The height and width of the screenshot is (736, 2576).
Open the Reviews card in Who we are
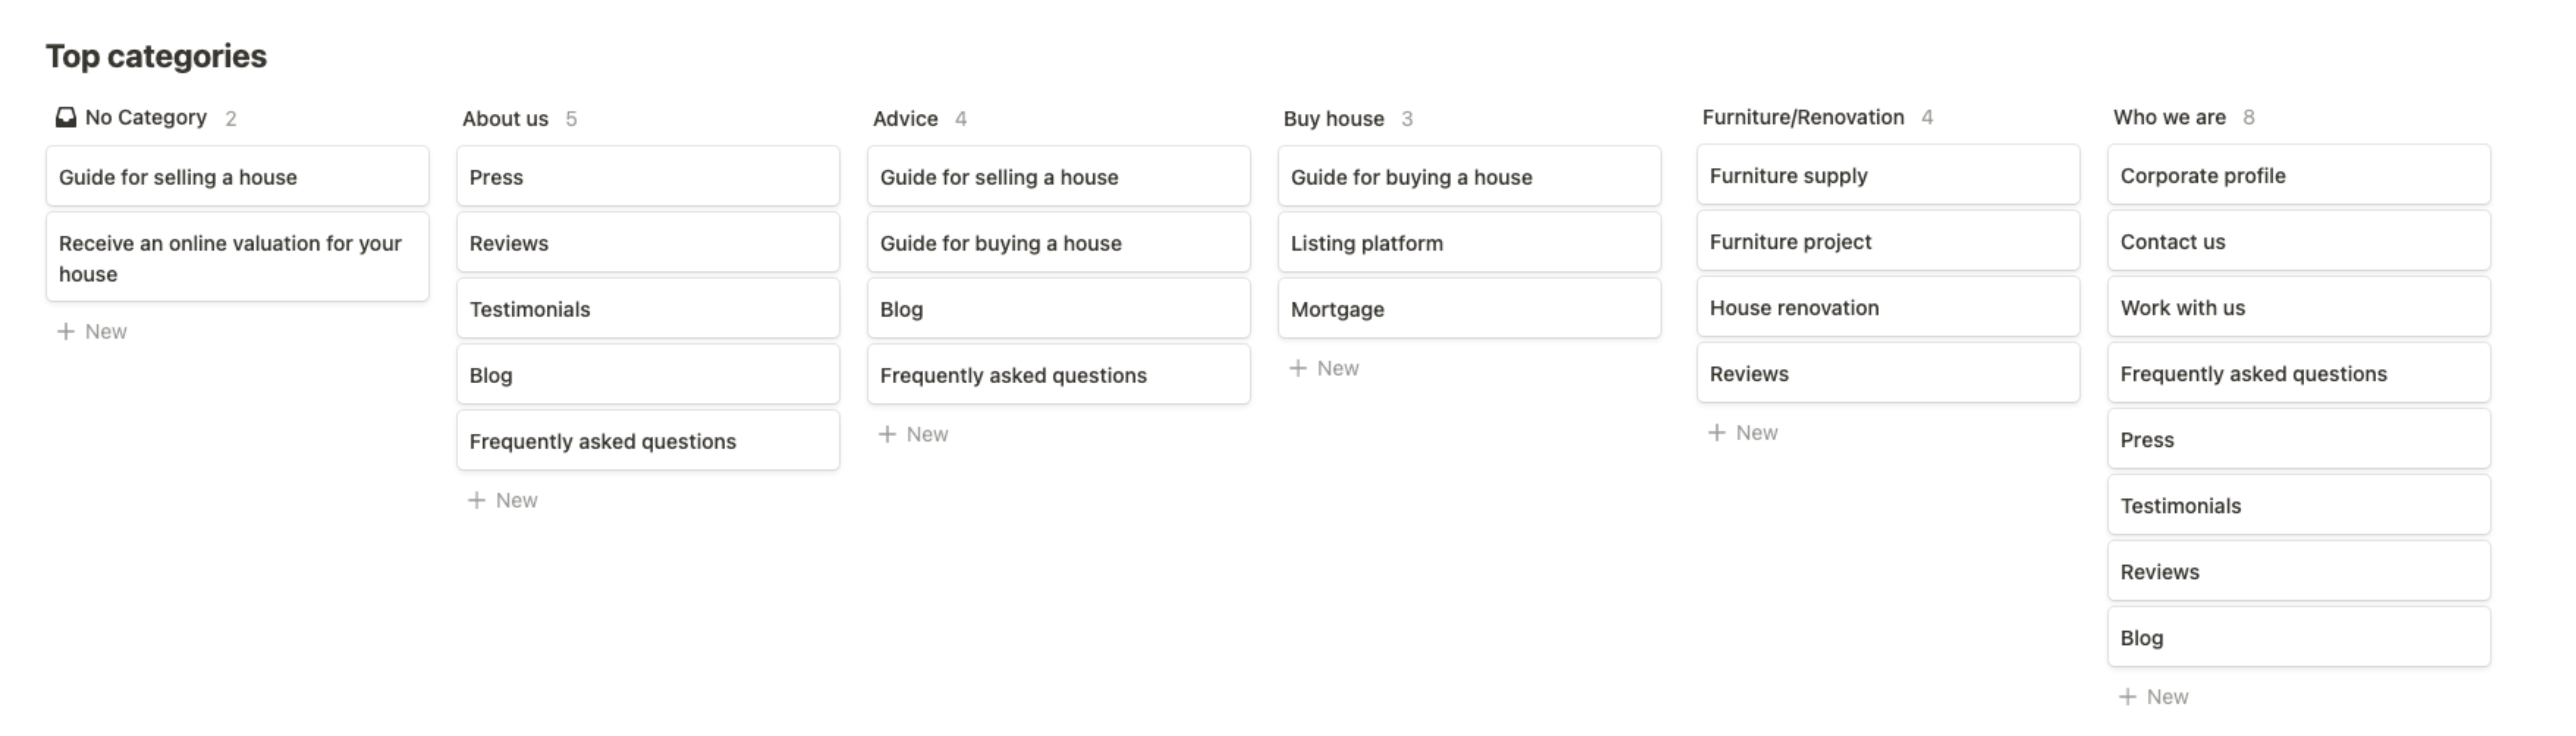click(x=2299, y=571)
